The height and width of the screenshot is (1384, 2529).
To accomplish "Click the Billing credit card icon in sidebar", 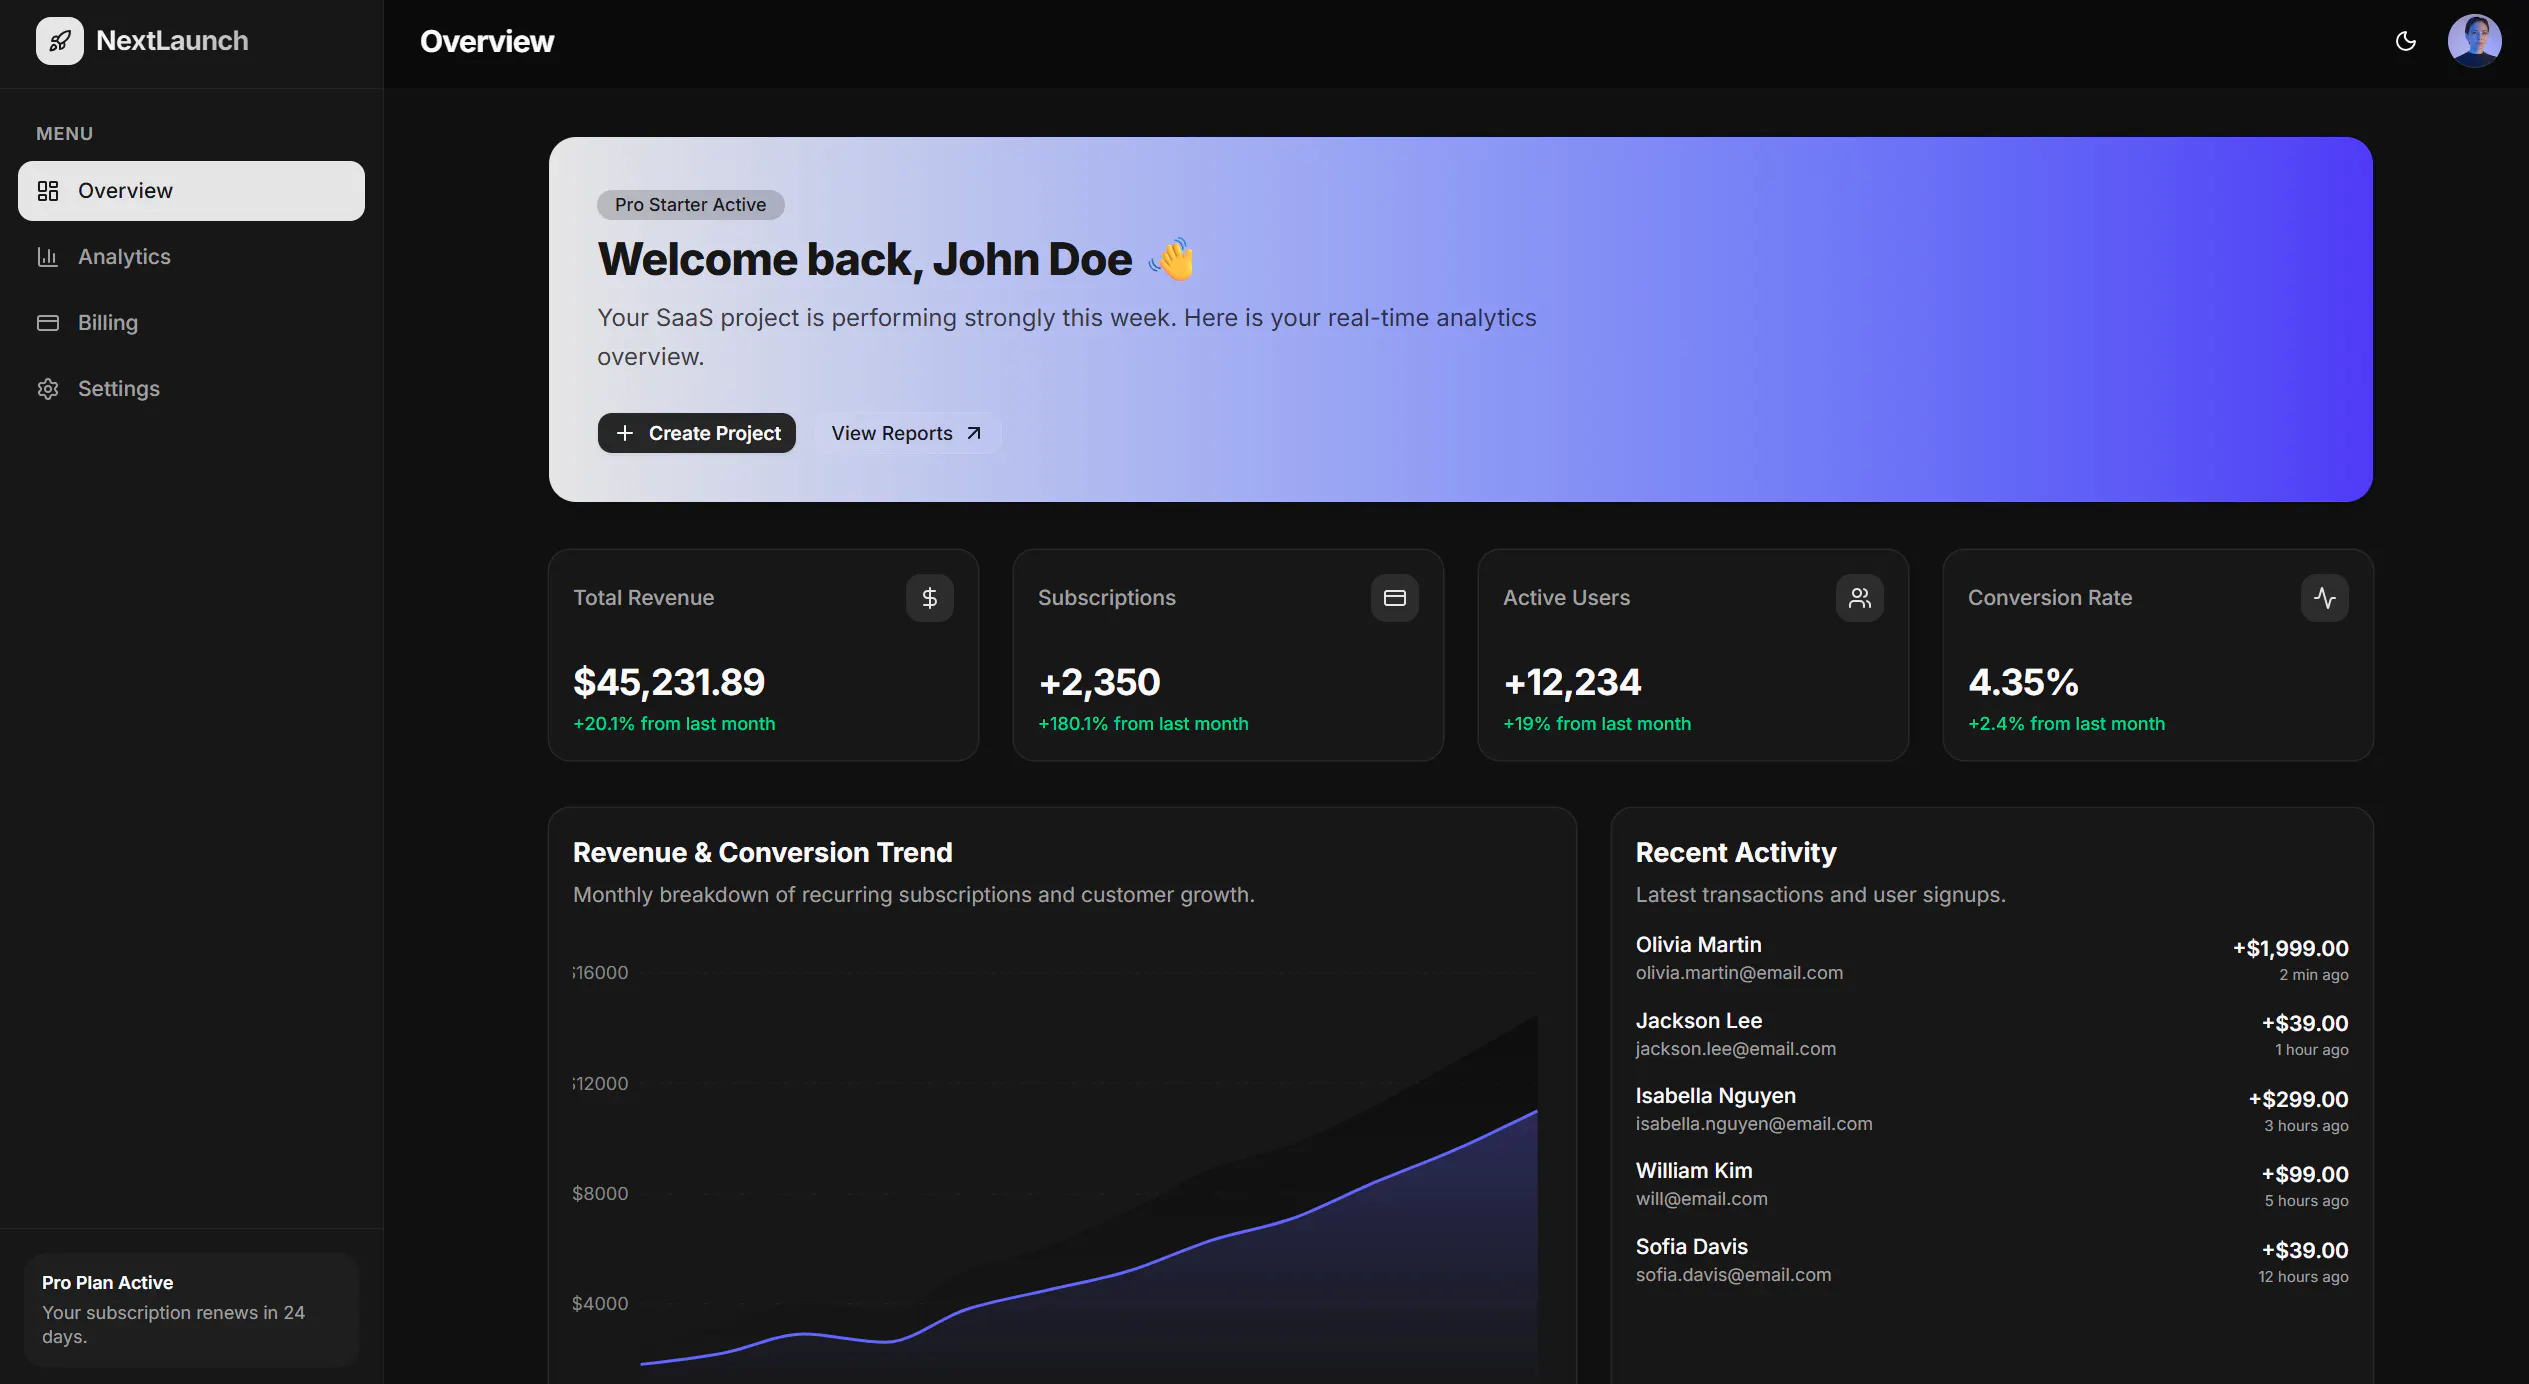I will click(x=48, y=323).
